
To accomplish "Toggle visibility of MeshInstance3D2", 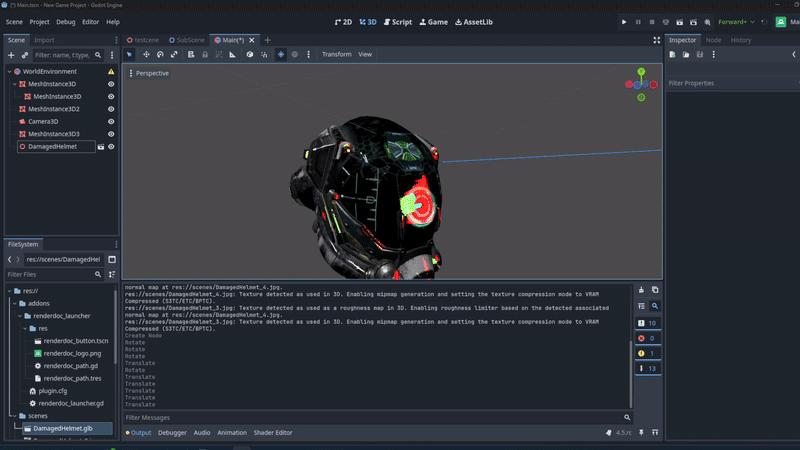I will pyautogui.click(x=111, y=109).
